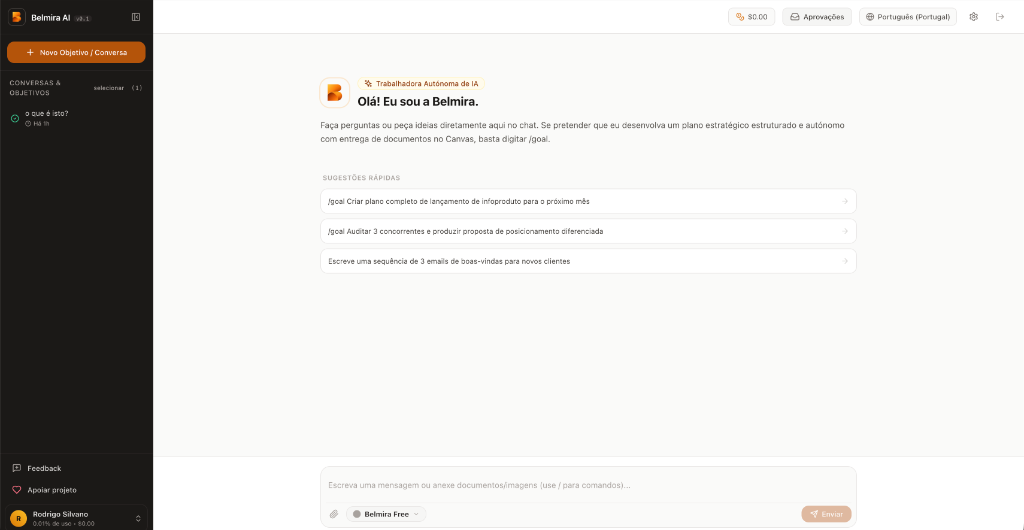This screenshot has height=530, width=1024.
Task: Choose suggestion 'Escreve uma sequência de 3 emails'
Action: 588,261
